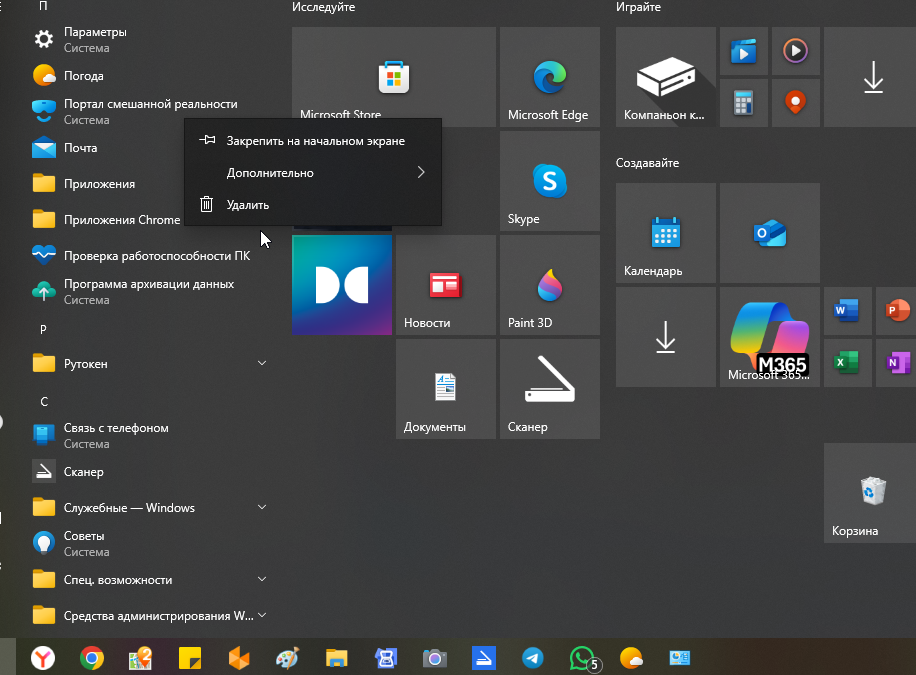Open the 2GIS map taskbar icon
The height and width of the screenshot is (675, 916).
141,658
